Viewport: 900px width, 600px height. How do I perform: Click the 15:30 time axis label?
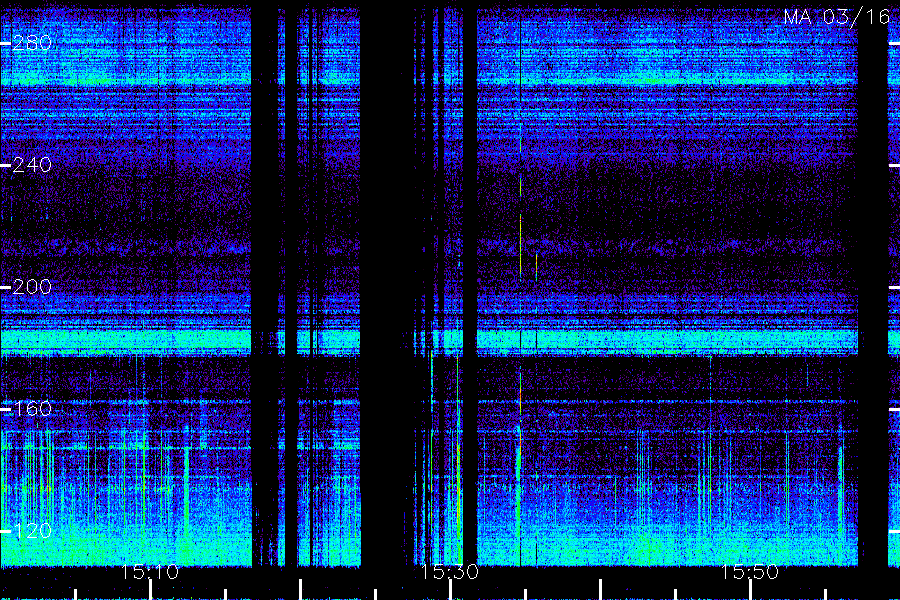coord(450,572)
